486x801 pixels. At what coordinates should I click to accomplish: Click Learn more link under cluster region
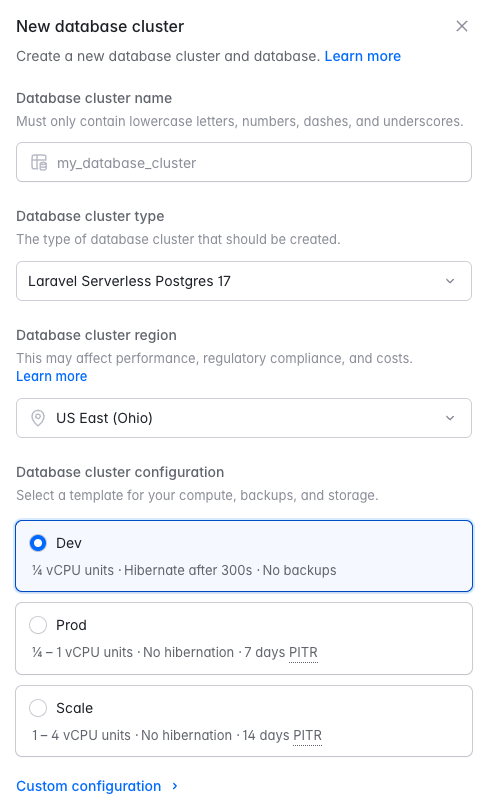(x=52, y=376)
